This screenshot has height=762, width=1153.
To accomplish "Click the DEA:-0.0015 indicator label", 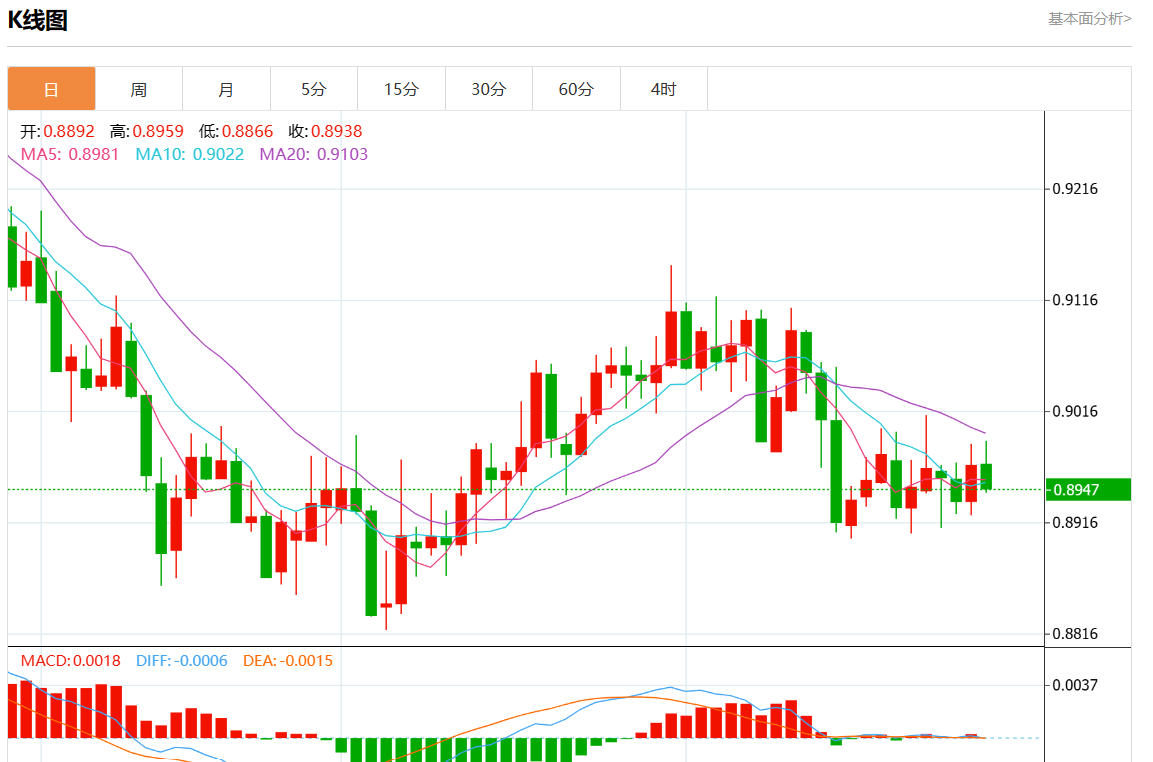I will (x=288, y=660).
